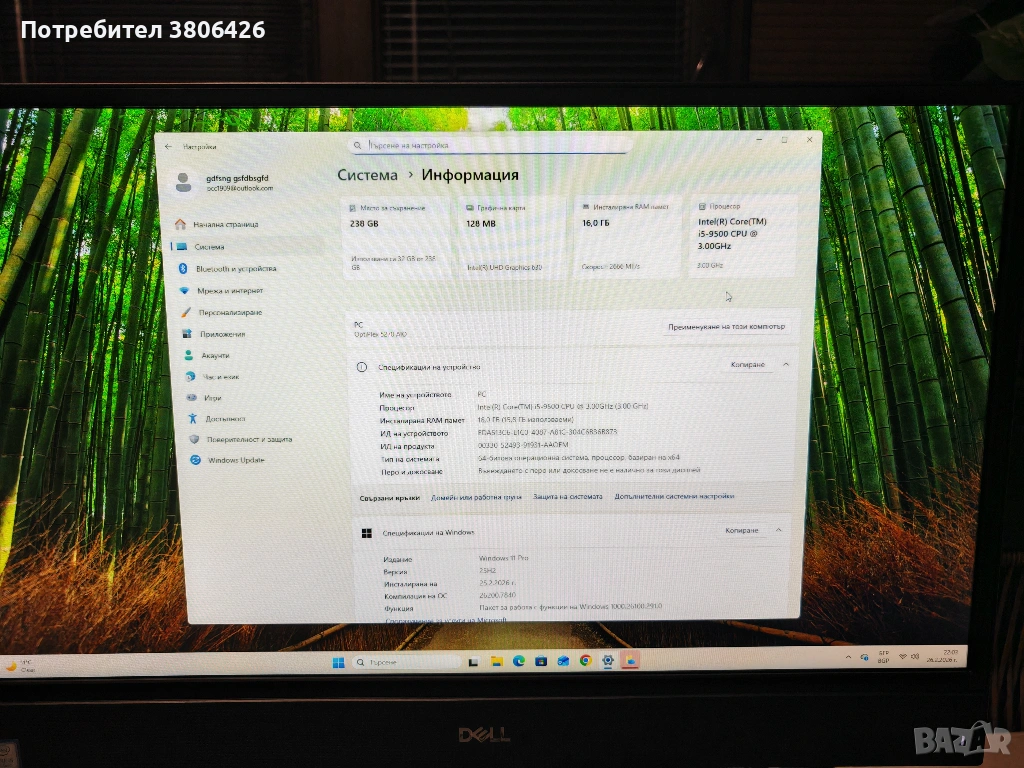Image resolution: width=1024 pixels, height=768 pixels.
Task: Click the back arrow in Settings
Action: 168,147
